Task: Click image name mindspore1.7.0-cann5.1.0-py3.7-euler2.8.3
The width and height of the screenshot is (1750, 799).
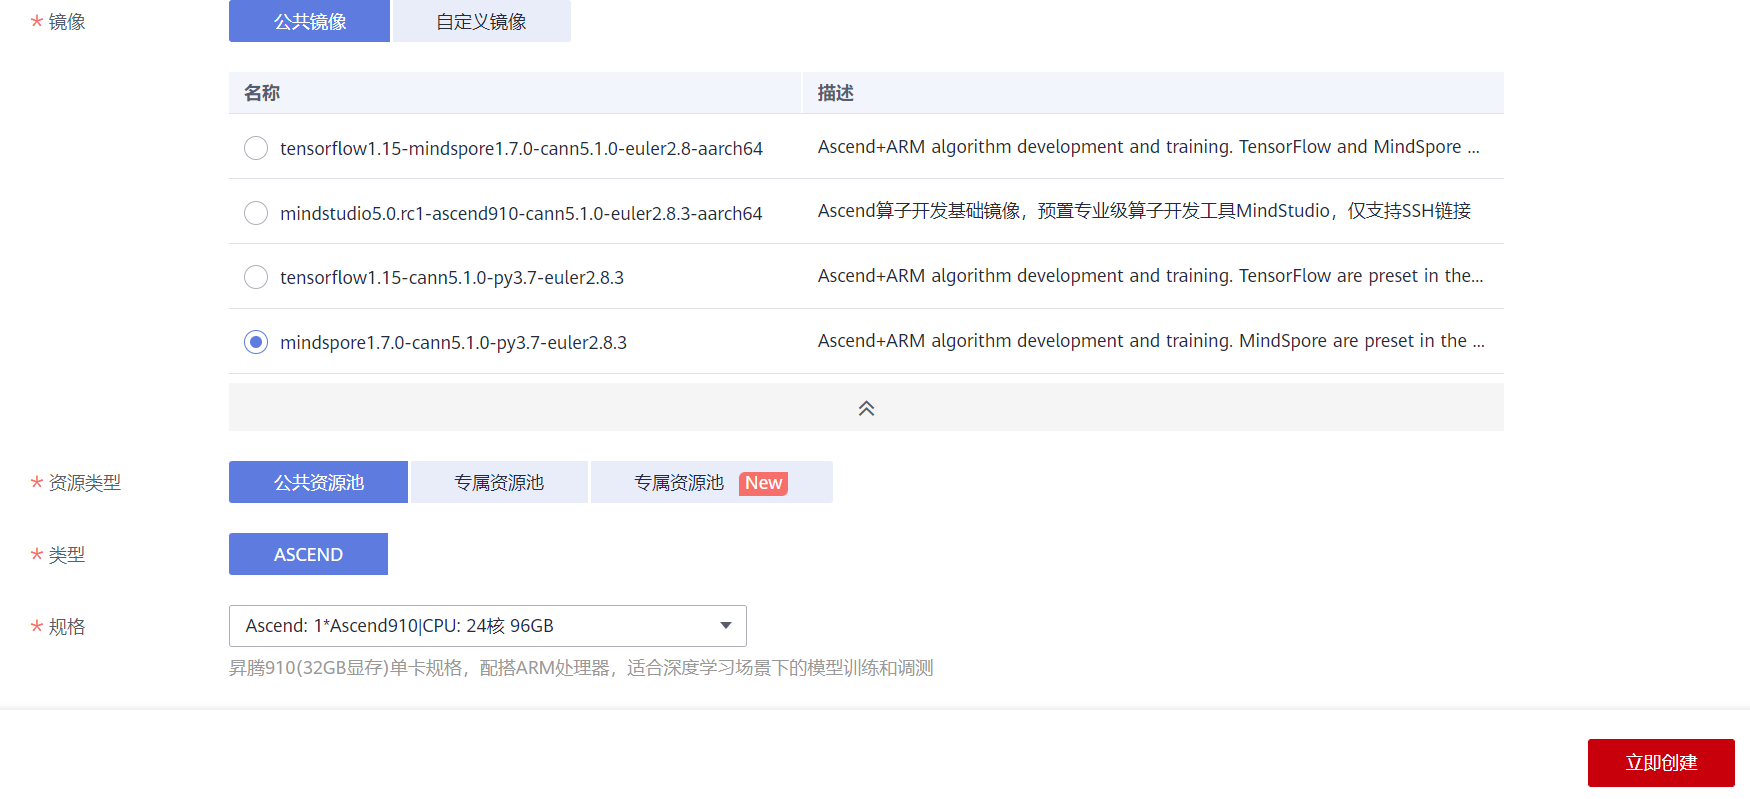Action: 453,342
